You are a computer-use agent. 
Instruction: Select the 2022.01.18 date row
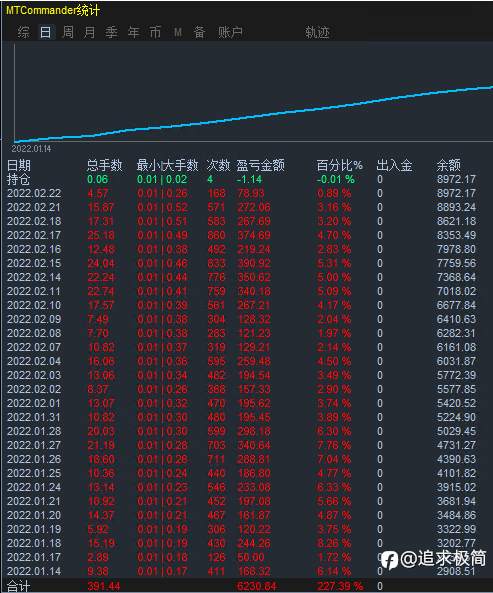coord(34,543)
